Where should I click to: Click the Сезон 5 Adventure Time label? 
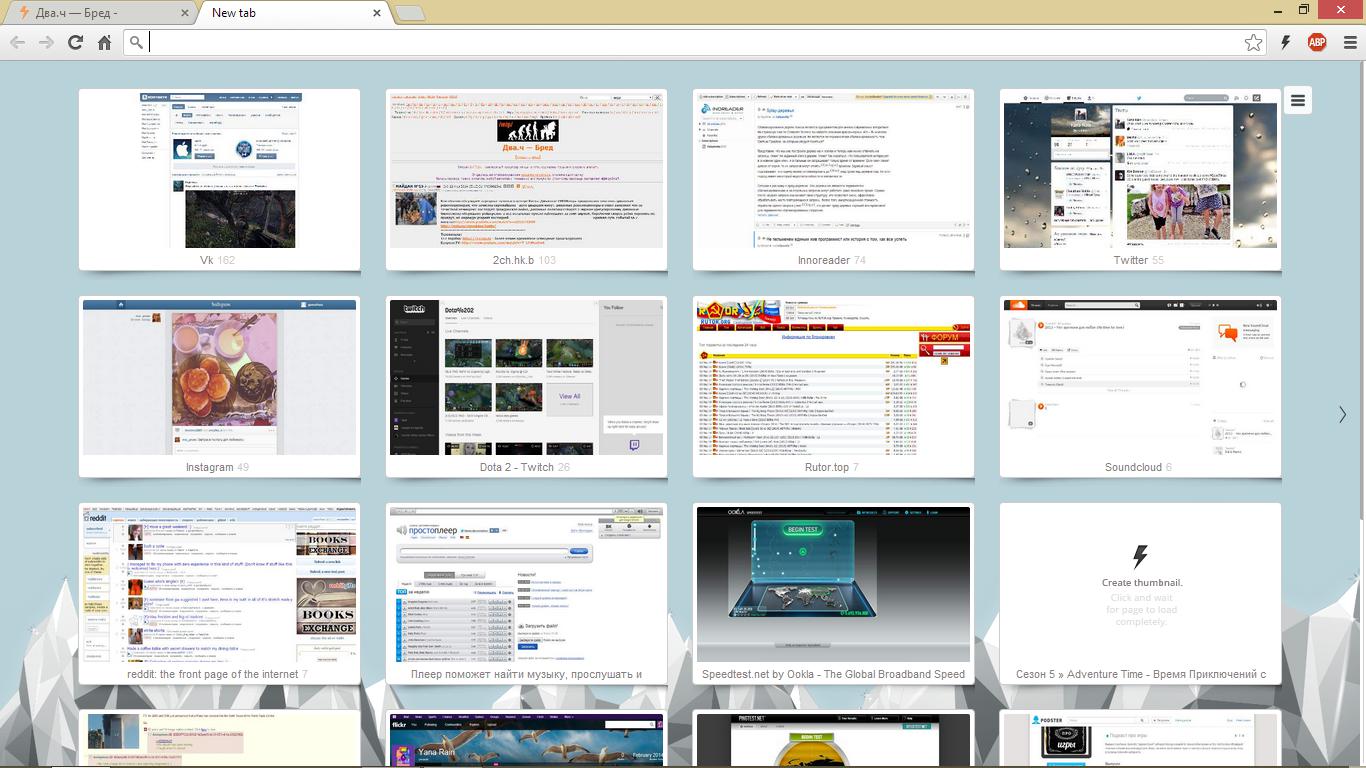[1140, 674]
